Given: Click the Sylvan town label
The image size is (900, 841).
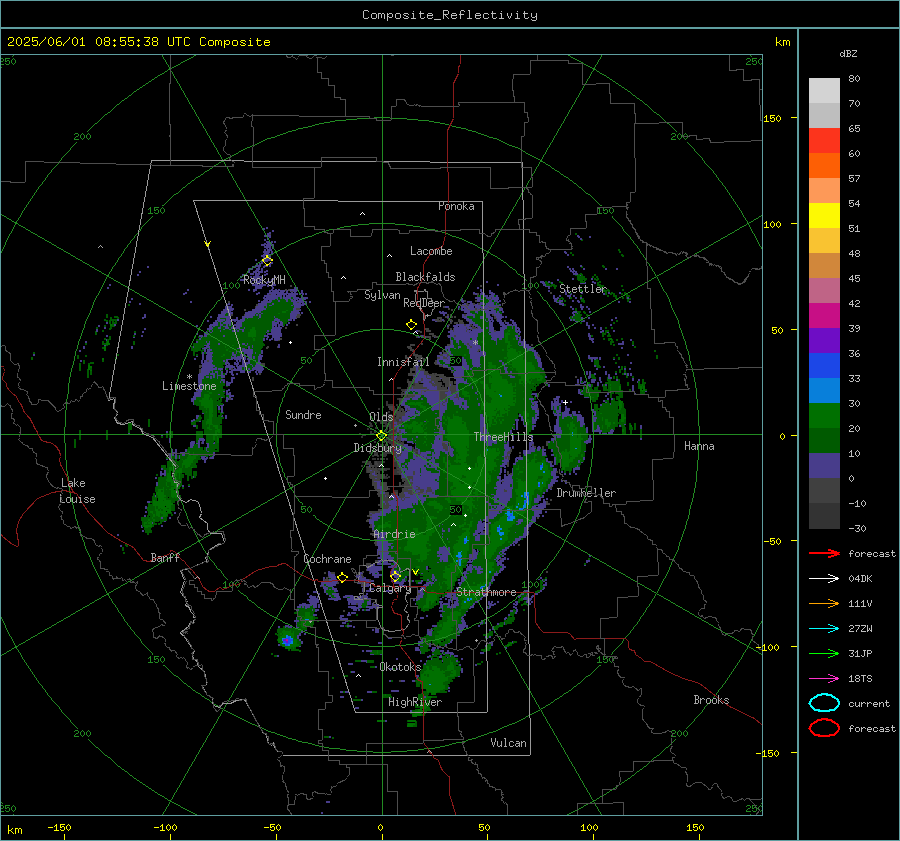Looking at the screenshot, I should [382, 295].
